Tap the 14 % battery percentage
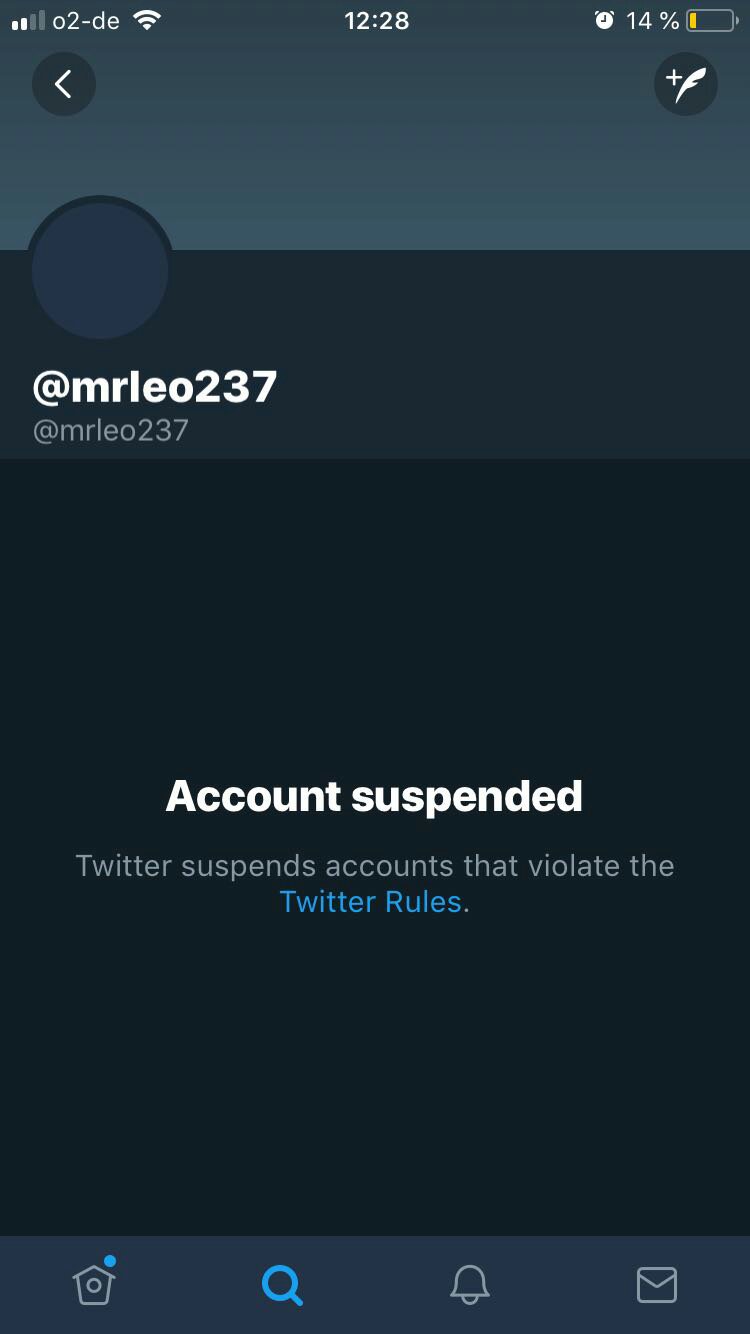The image size is (750, 1334). pos(652,20)
